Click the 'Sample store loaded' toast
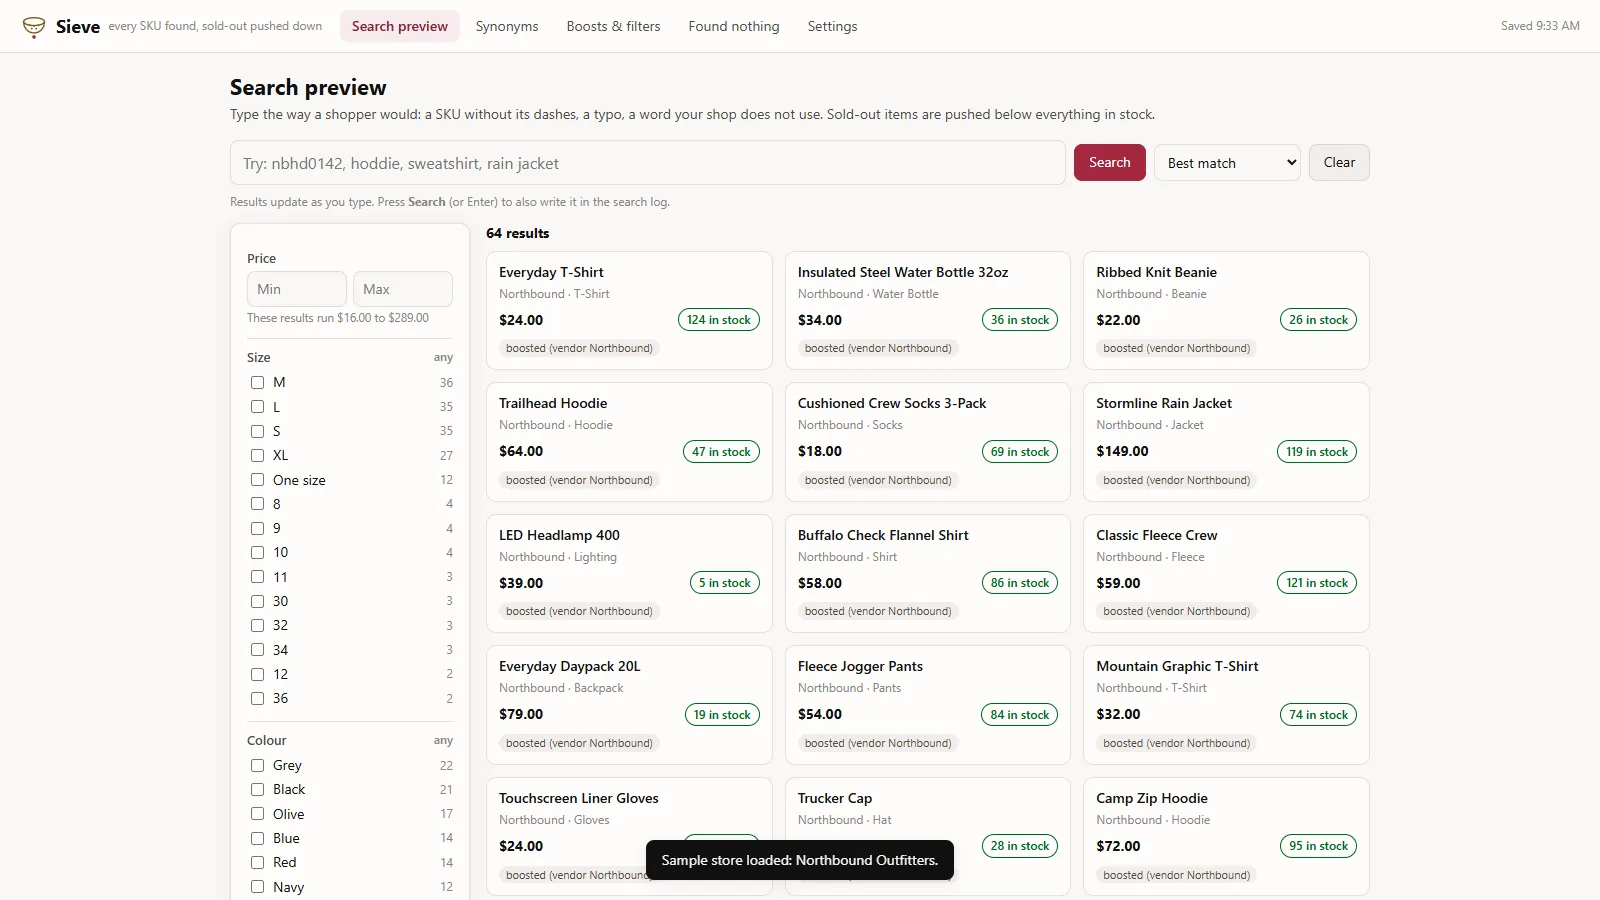The image size is (1600, 900). (800, 860)
